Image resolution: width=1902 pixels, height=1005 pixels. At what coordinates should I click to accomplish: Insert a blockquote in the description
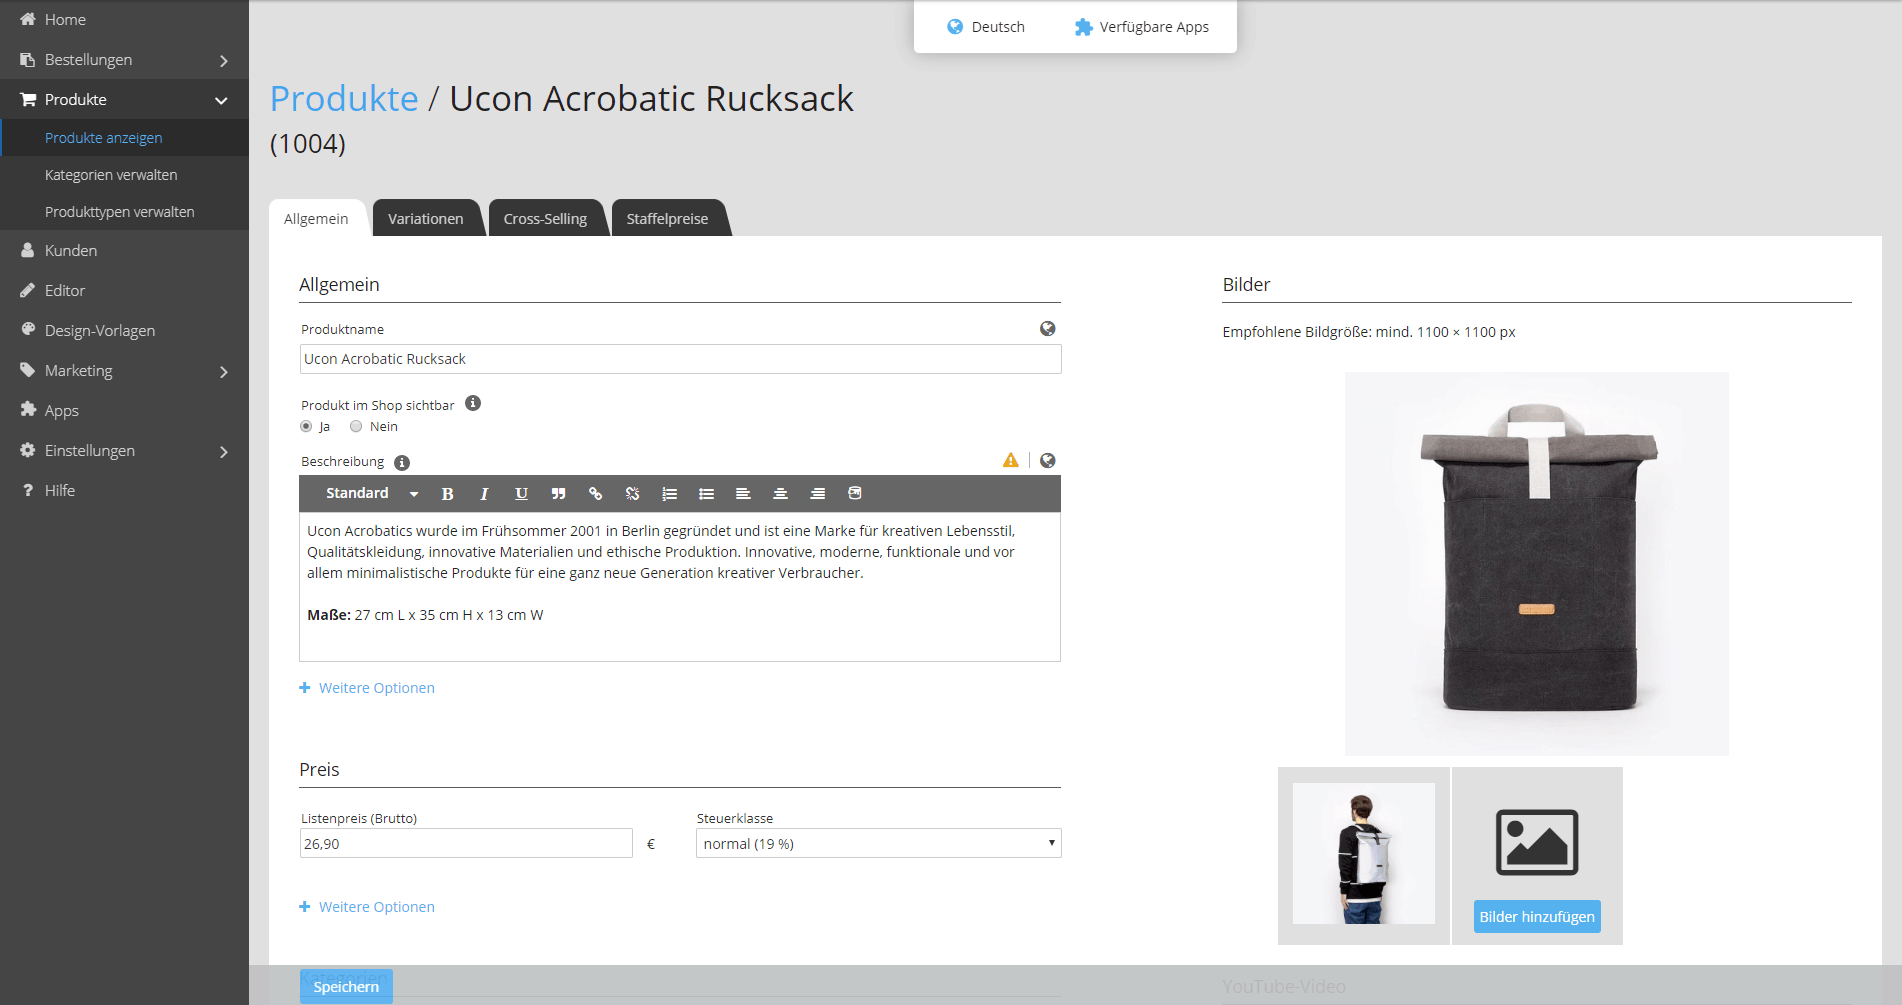[x=558, y=494]
